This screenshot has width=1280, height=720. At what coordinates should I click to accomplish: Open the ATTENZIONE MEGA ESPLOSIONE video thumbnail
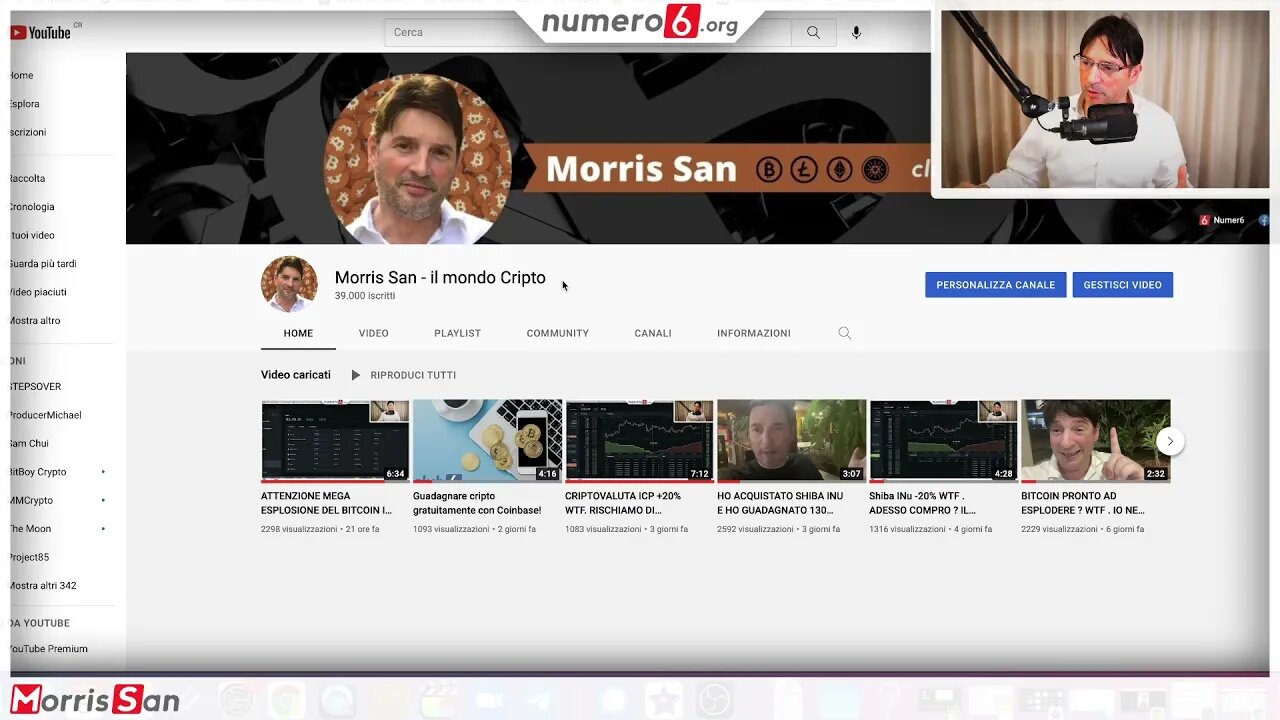pyautogui.click(x=335, y=441)
